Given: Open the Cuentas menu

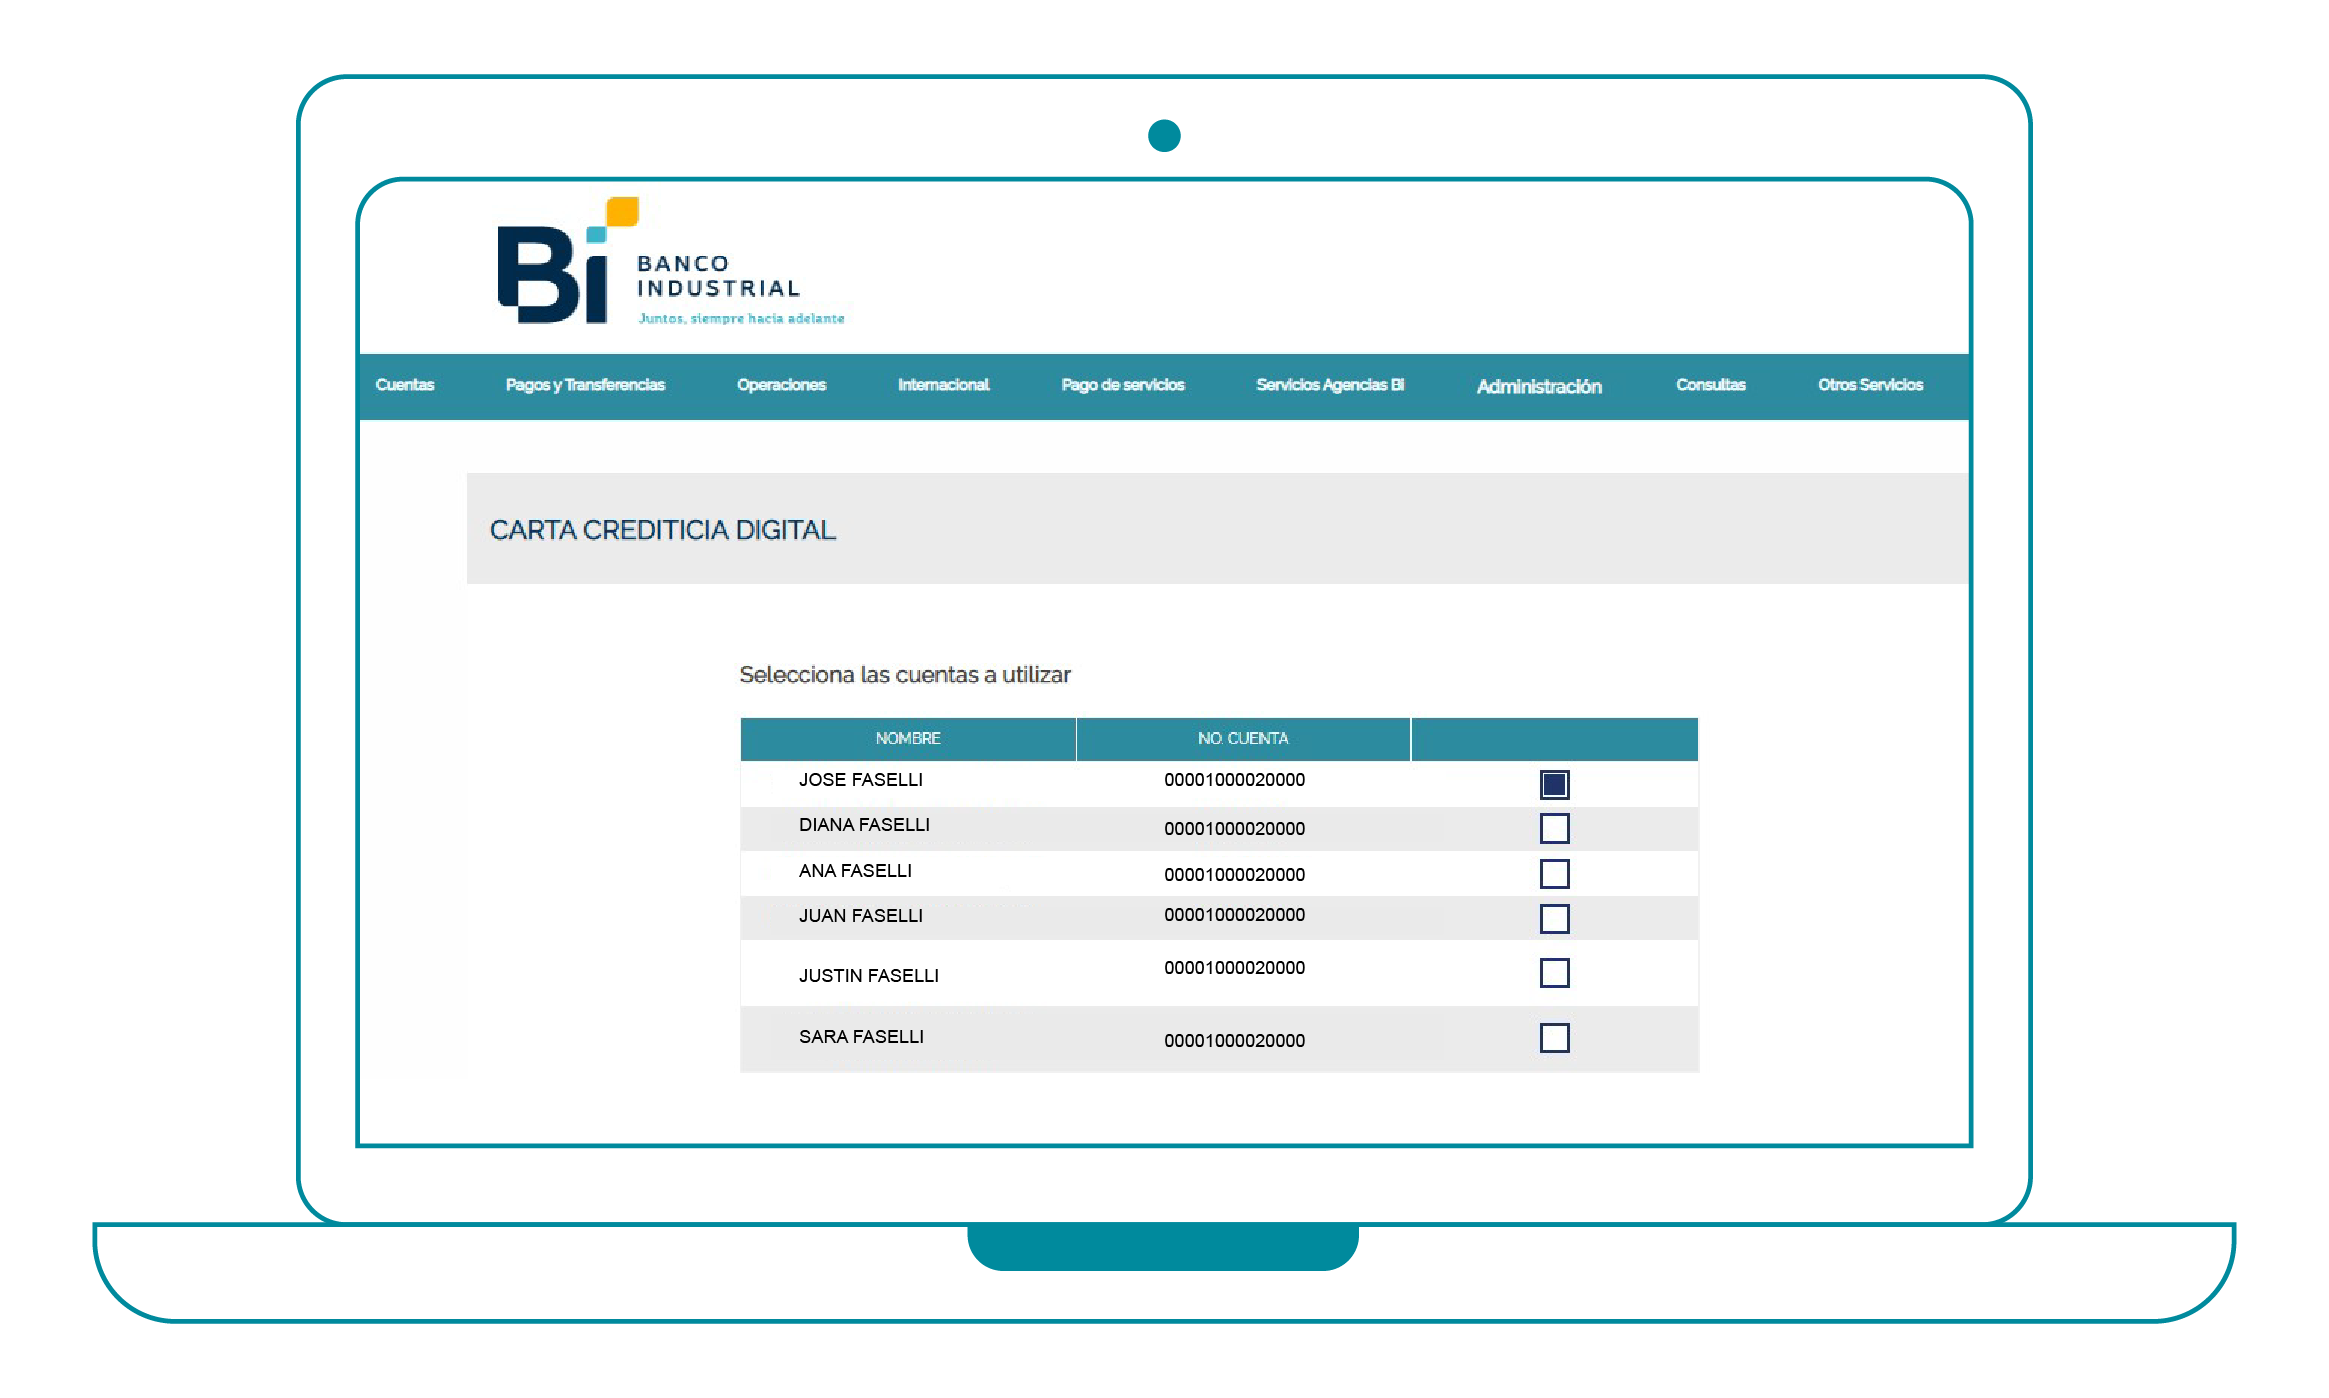Looking at the screenshot, I should [x=405, y=385].
